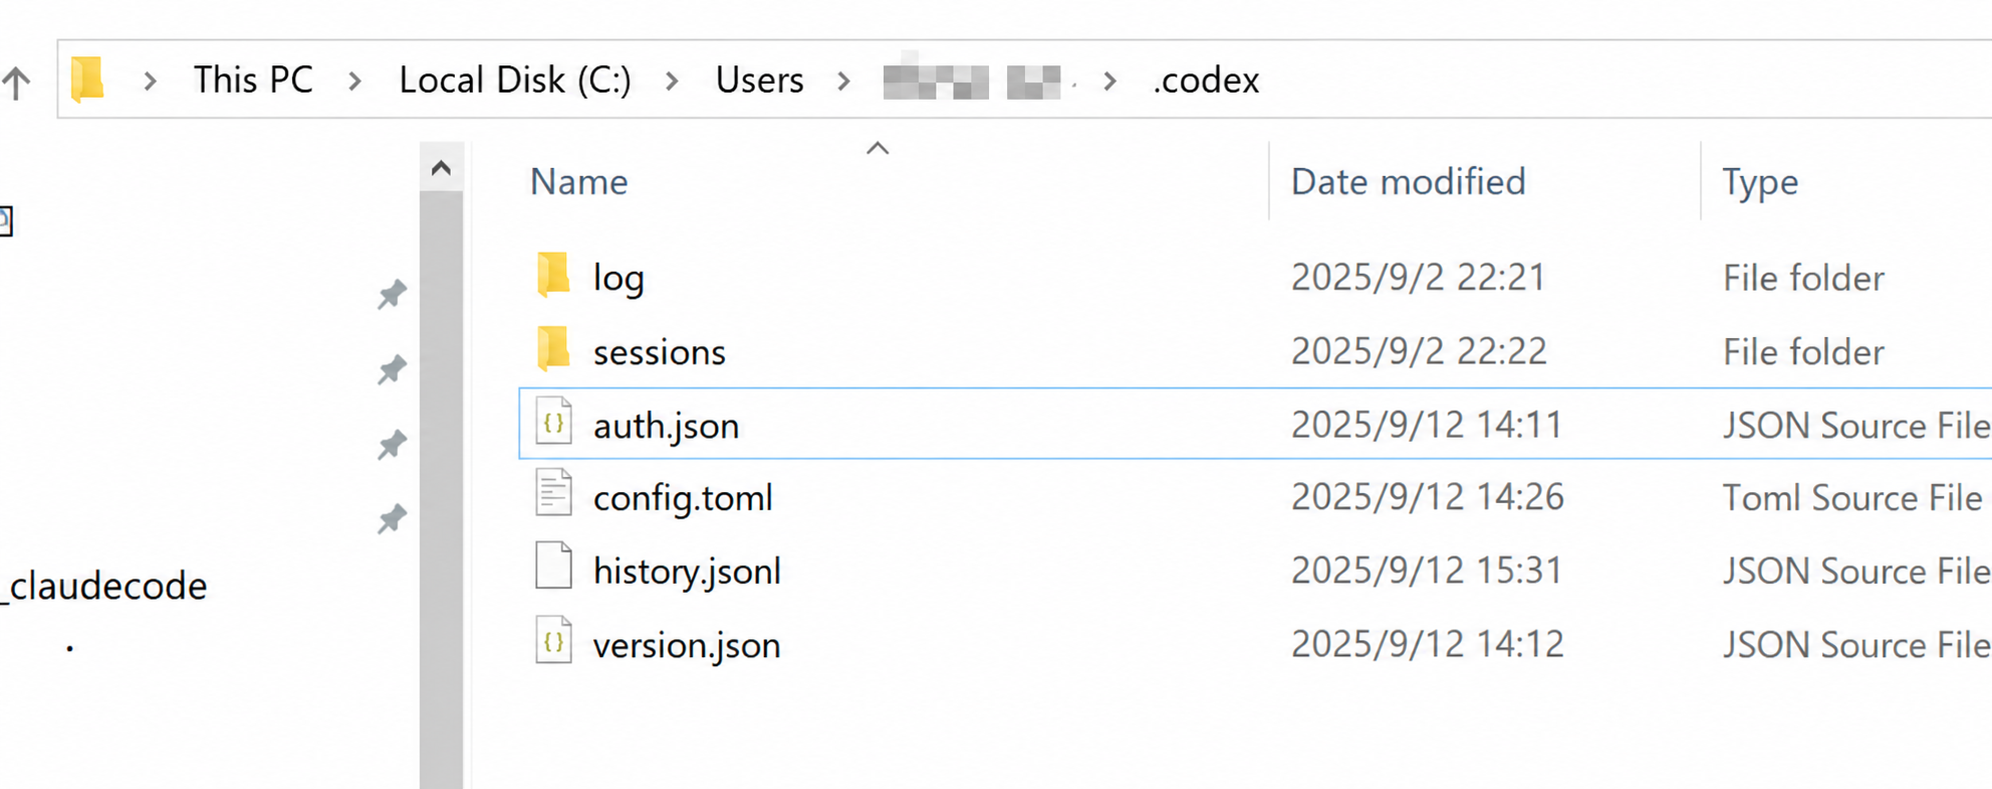Select the sessions folder icon
The image size is (1992, 789).
(x=553, y=349)
